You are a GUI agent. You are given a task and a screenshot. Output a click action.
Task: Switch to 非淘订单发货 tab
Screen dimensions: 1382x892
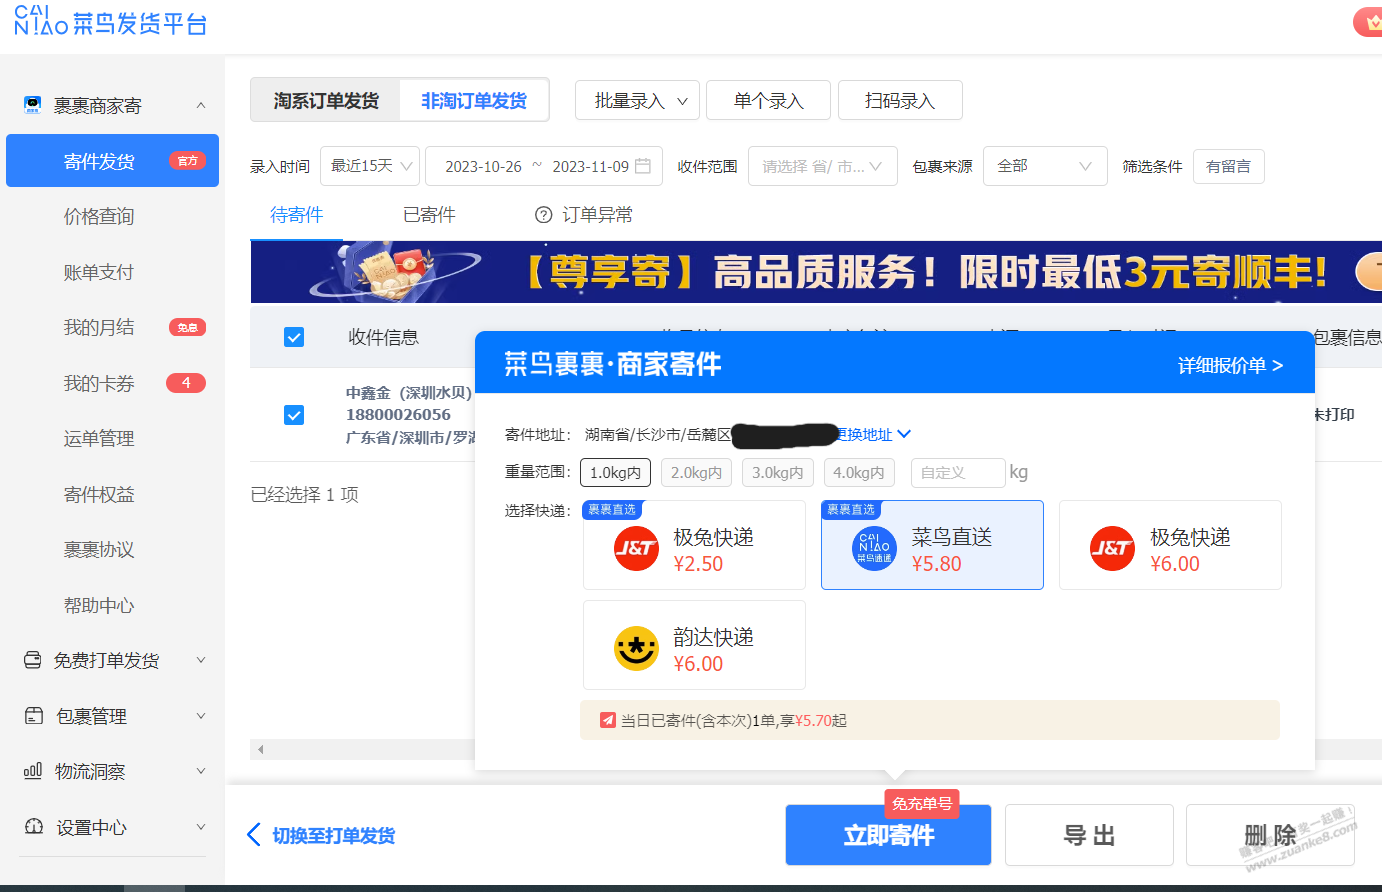[474, 100]
